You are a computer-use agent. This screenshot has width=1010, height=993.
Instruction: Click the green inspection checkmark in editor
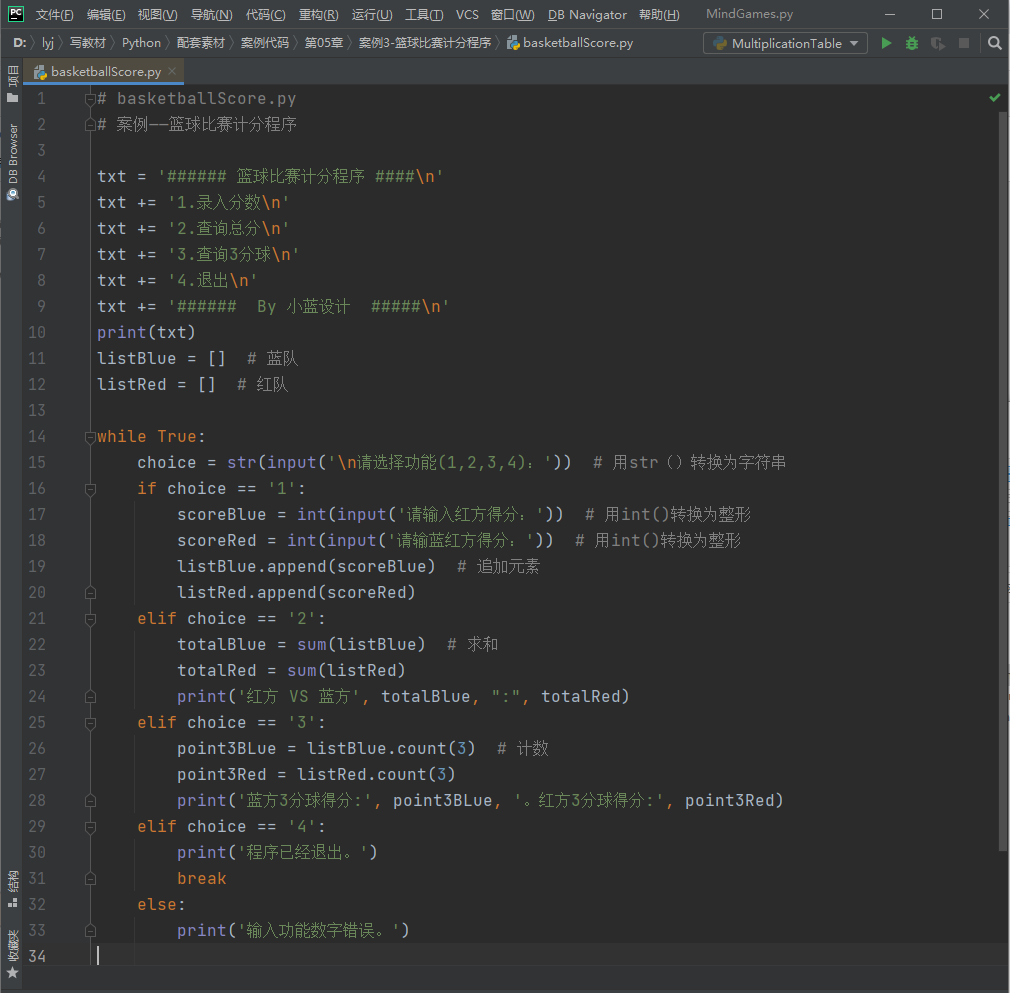click(994, 98)
